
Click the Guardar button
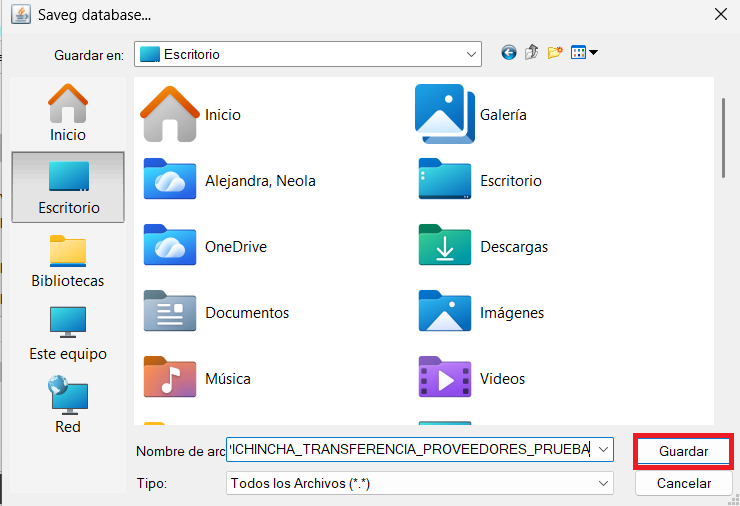(683, 451)
